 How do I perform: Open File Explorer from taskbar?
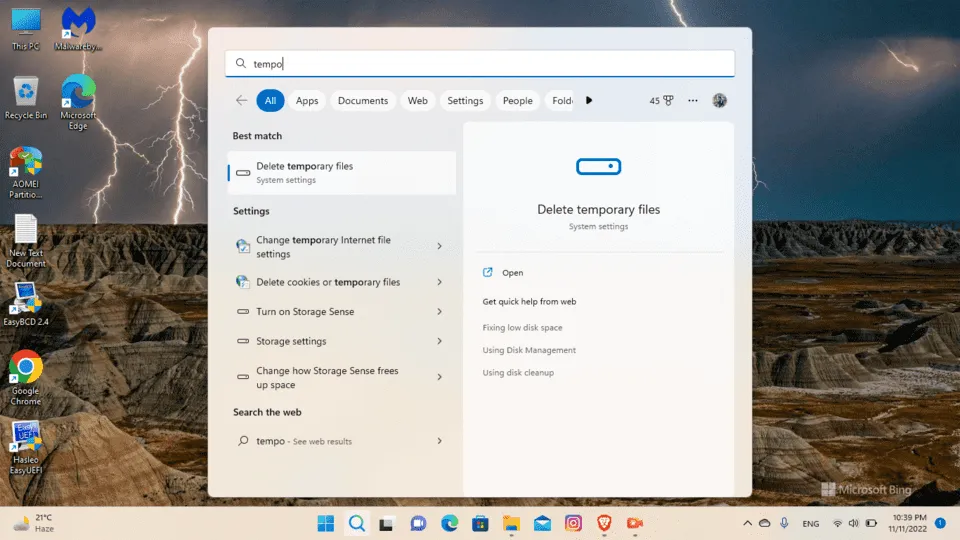tap(511, 523)
